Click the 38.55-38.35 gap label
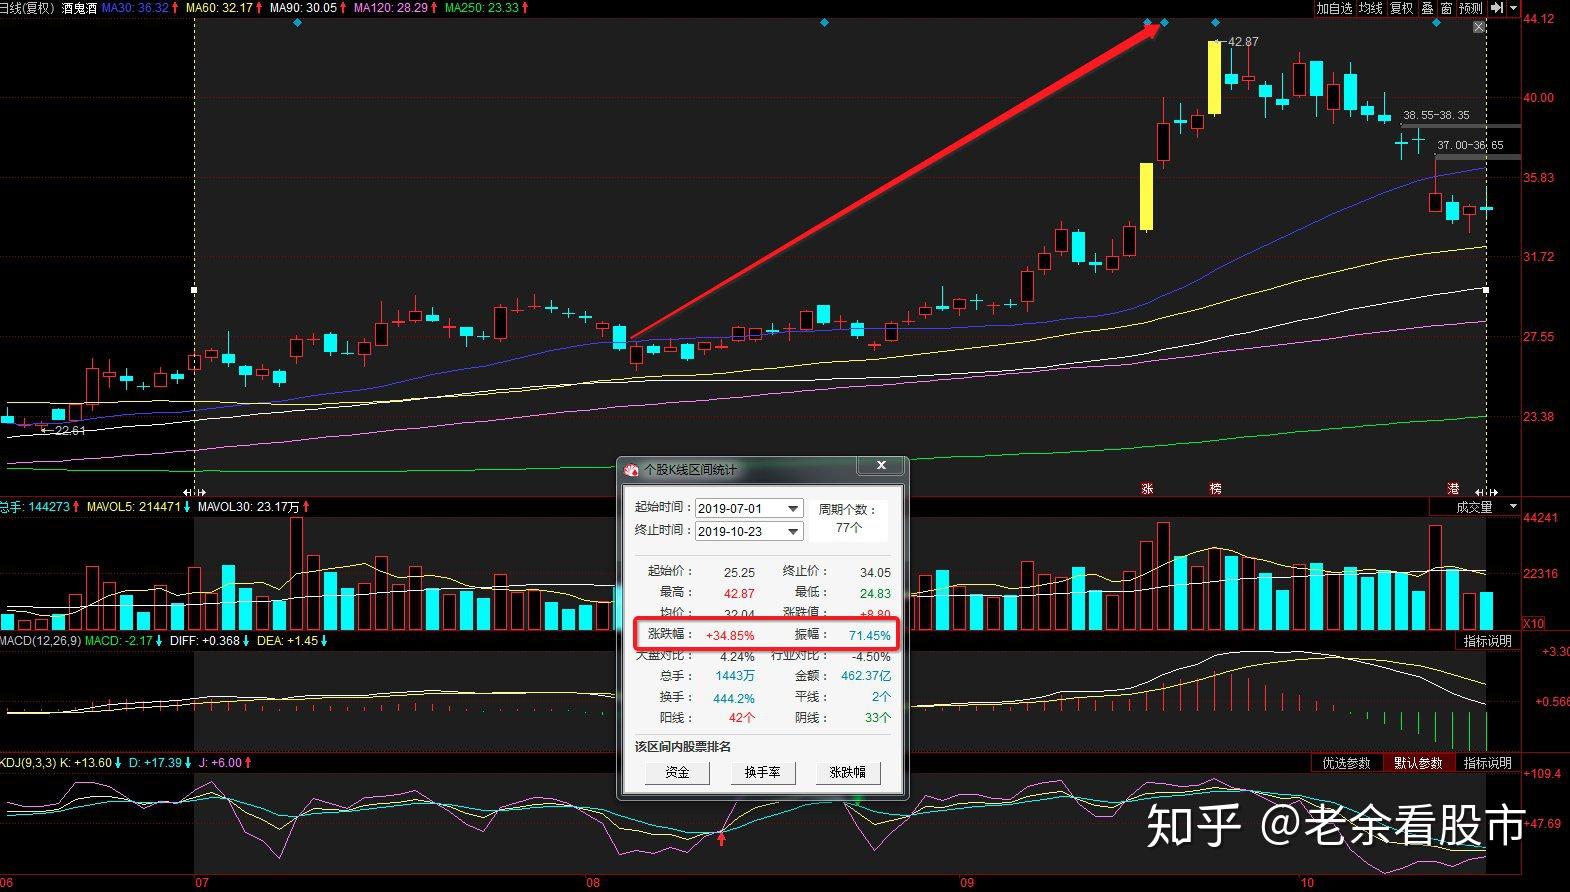This screenshot has height=892, width=1570. point(1436,116)
